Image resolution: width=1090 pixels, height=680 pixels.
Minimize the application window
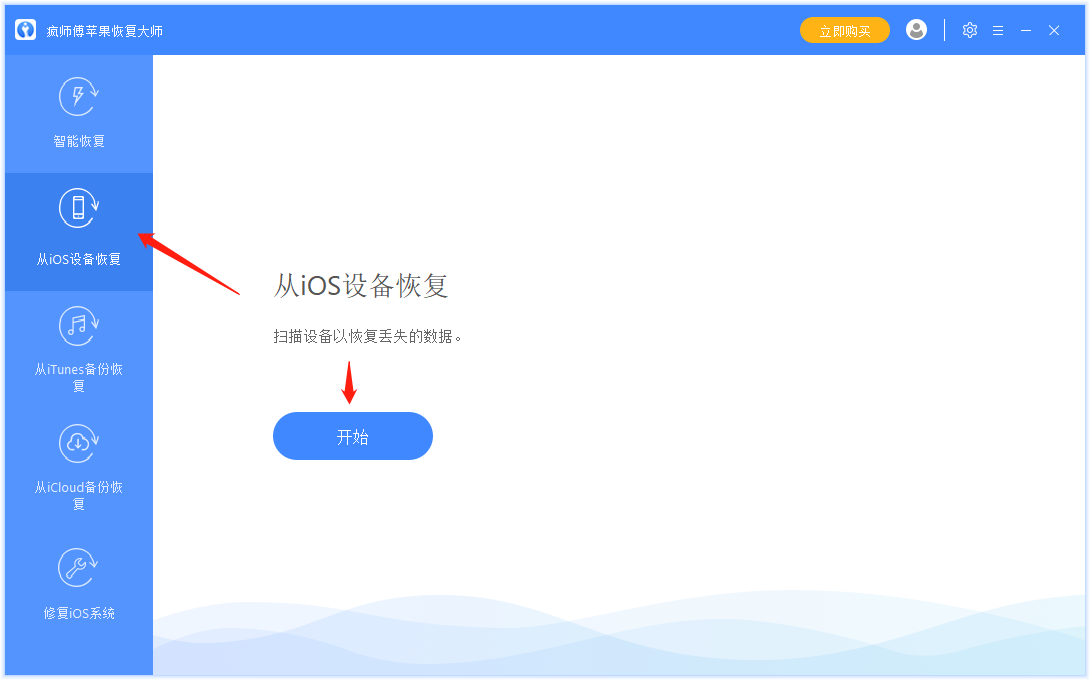(x=1025, y=30)
